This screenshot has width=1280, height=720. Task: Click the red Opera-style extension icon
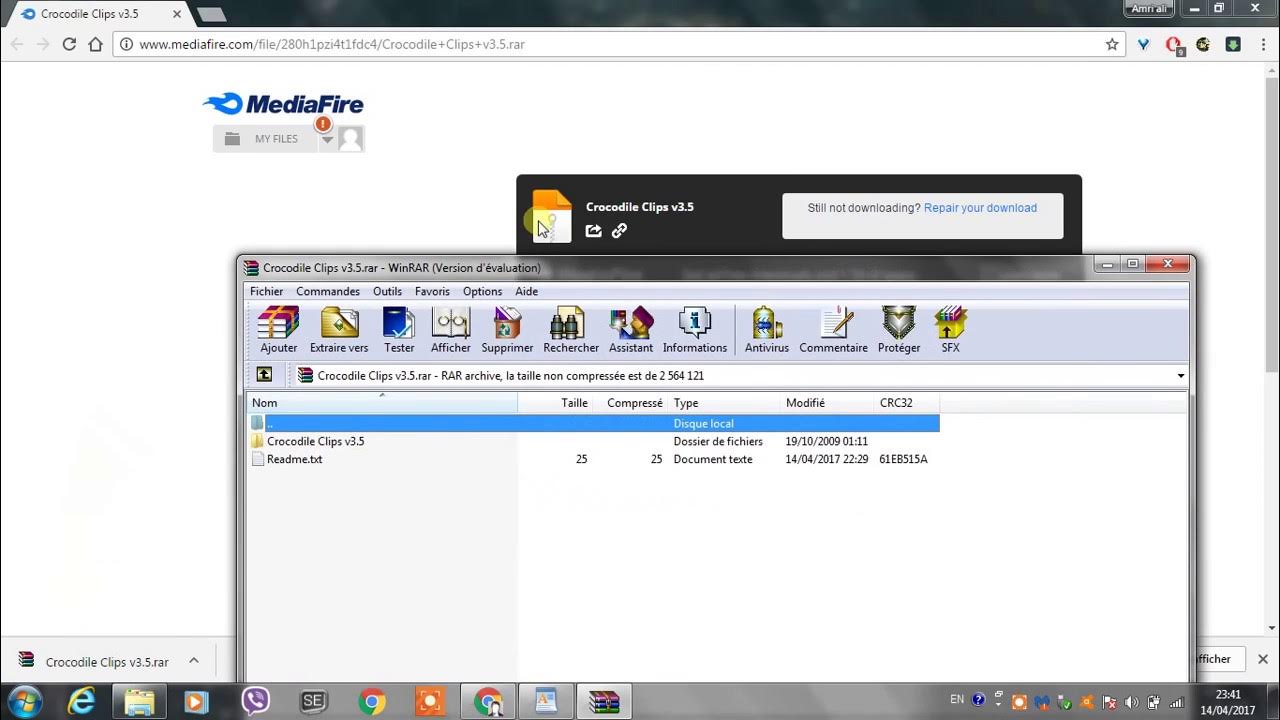tap(1175, 45)
